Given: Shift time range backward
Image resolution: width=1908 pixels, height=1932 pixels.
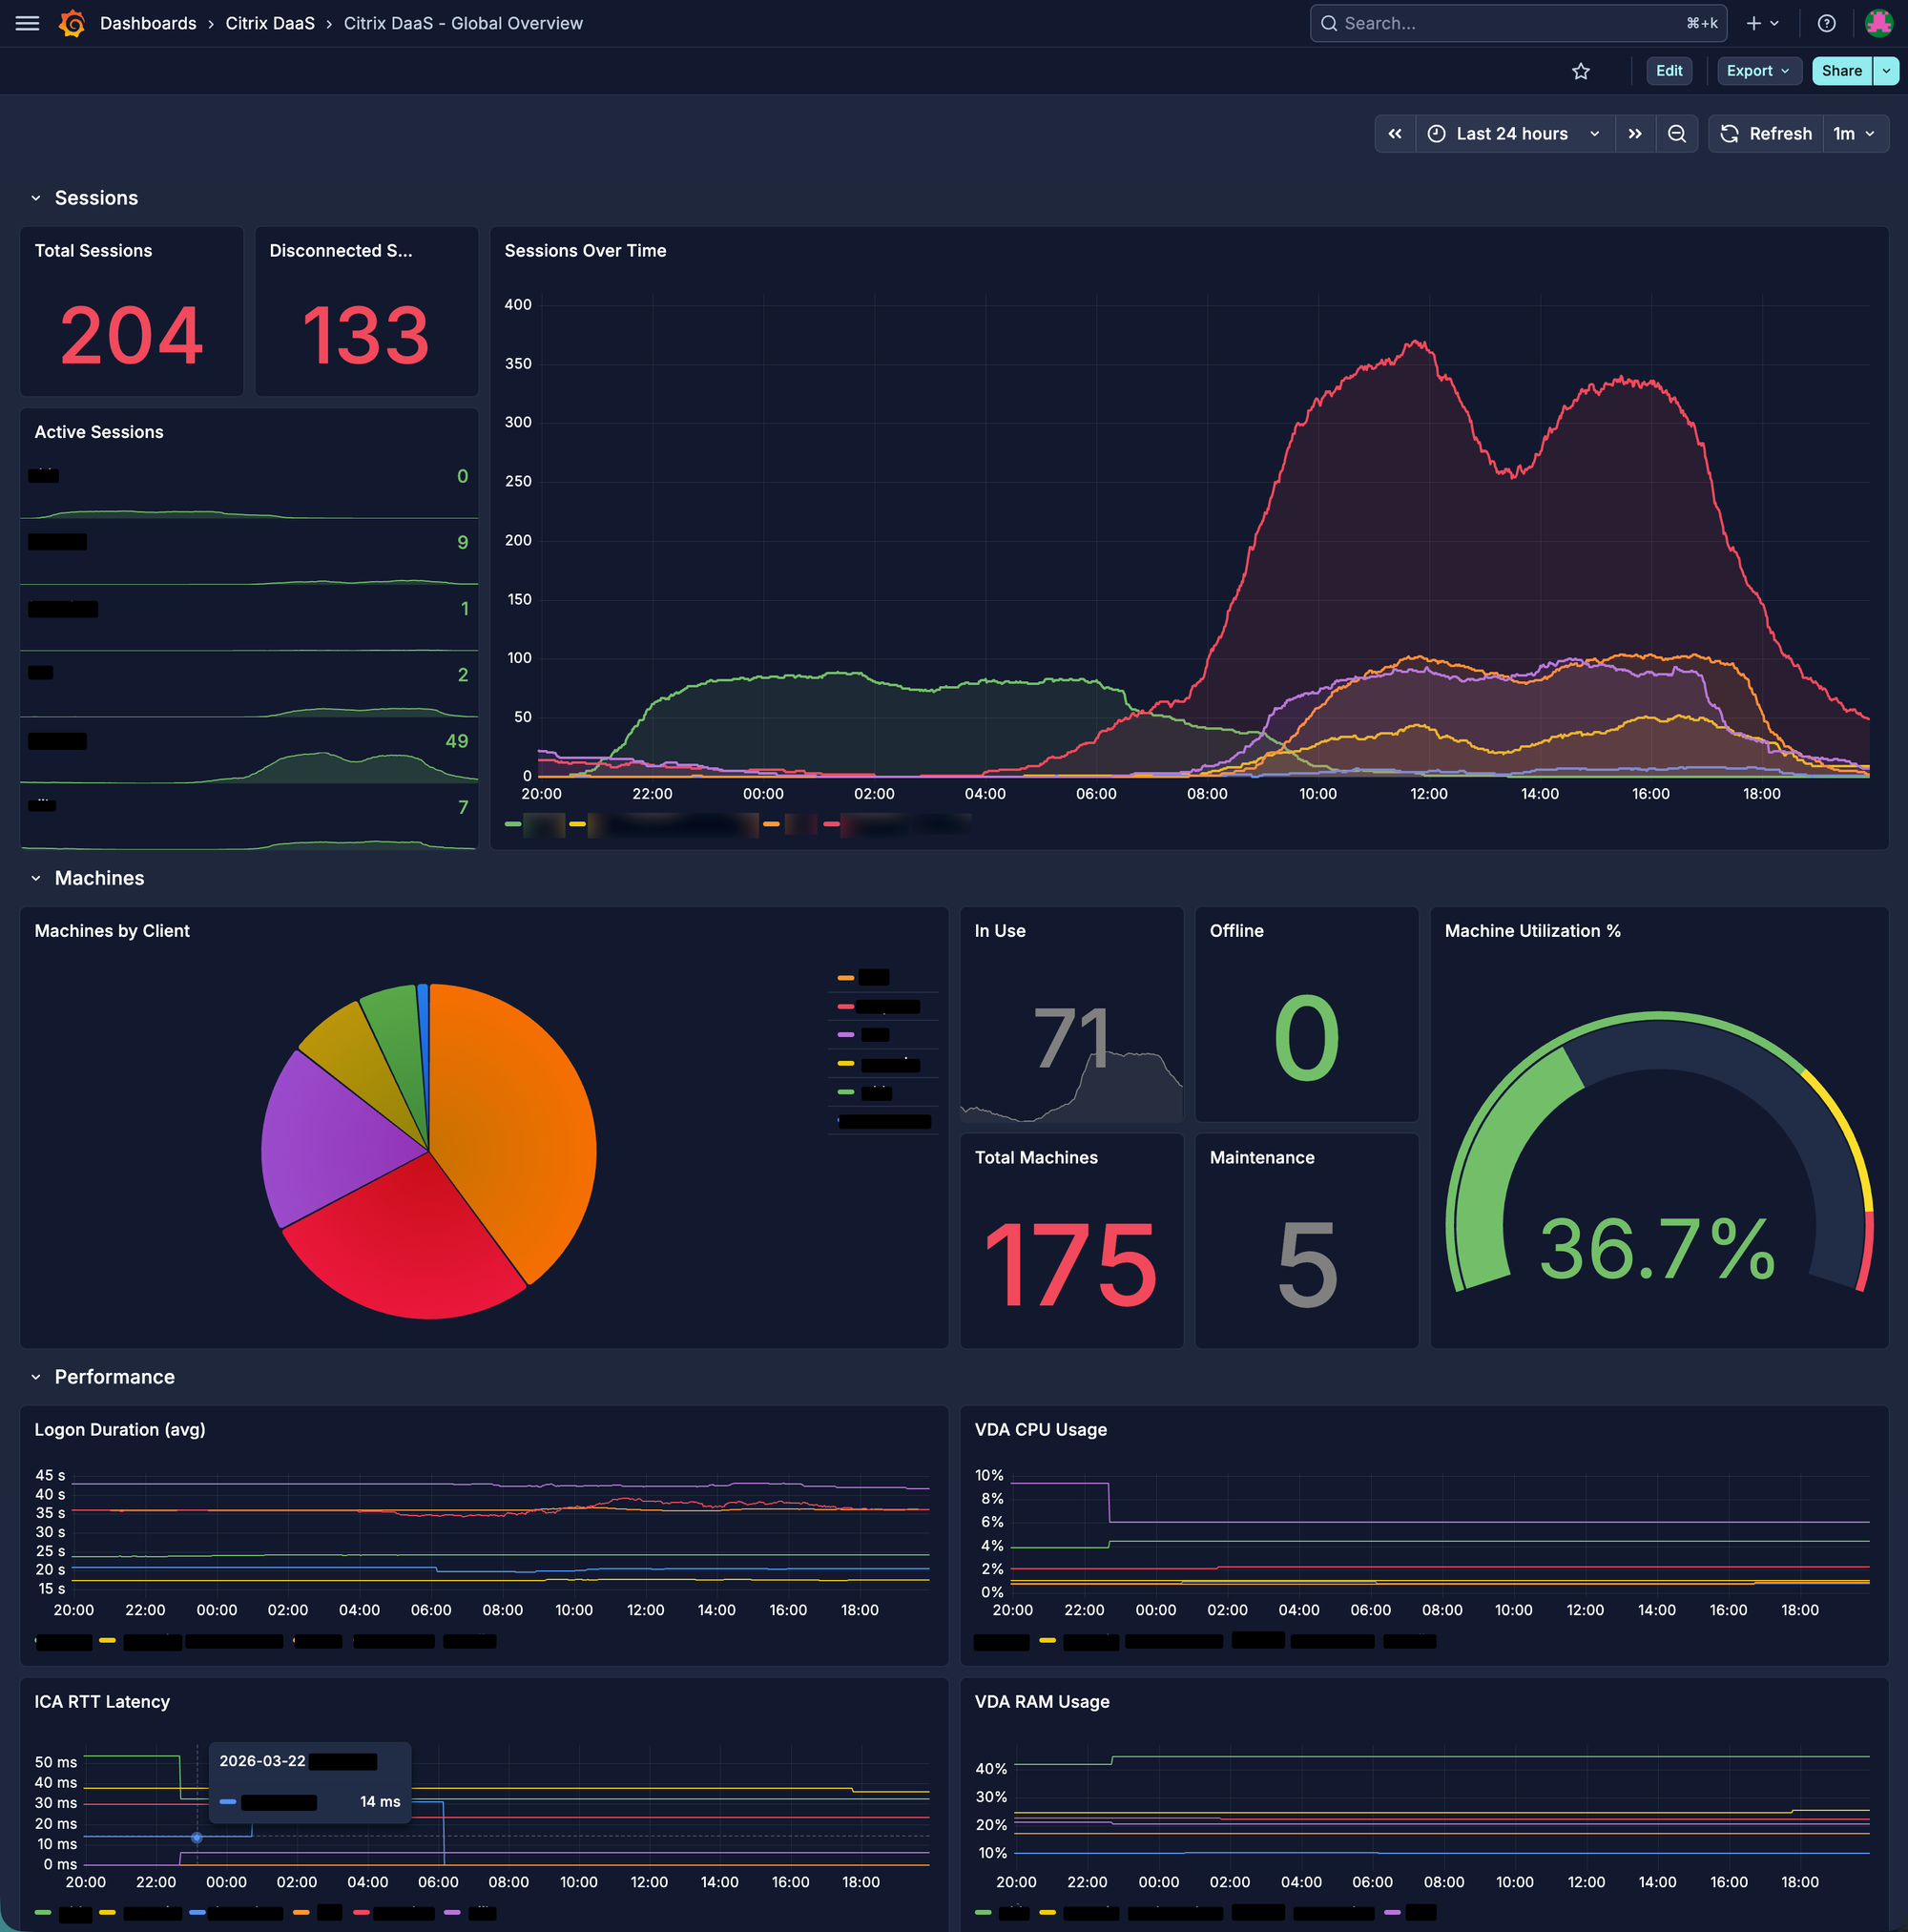Looking at the screenshot, I should [1395, 134].
